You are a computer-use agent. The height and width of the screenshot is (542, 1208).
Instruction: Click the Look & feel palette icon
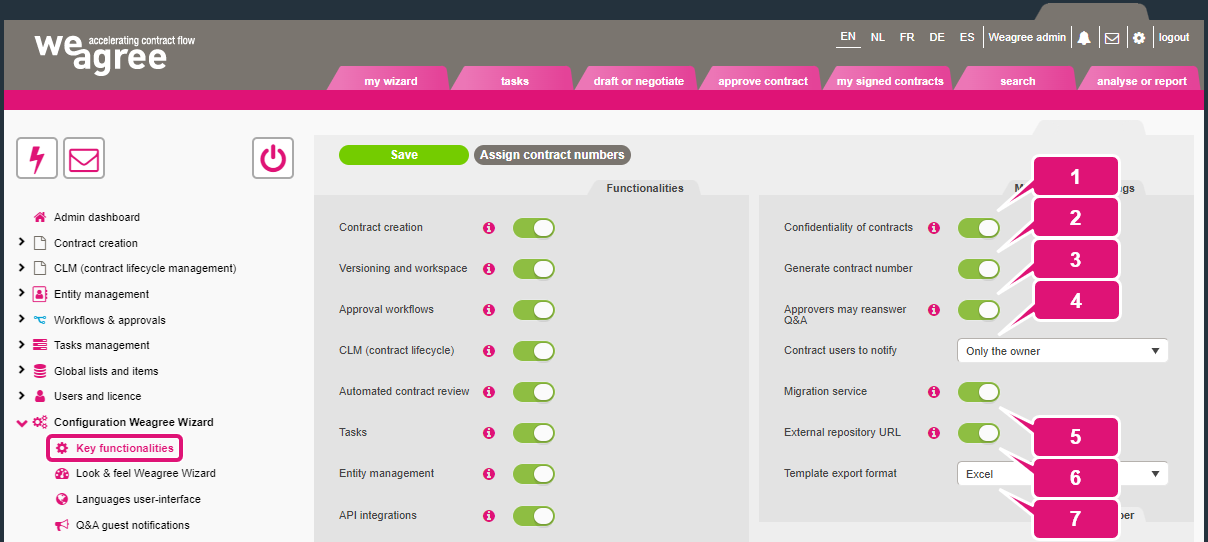[x=62, y=473]
